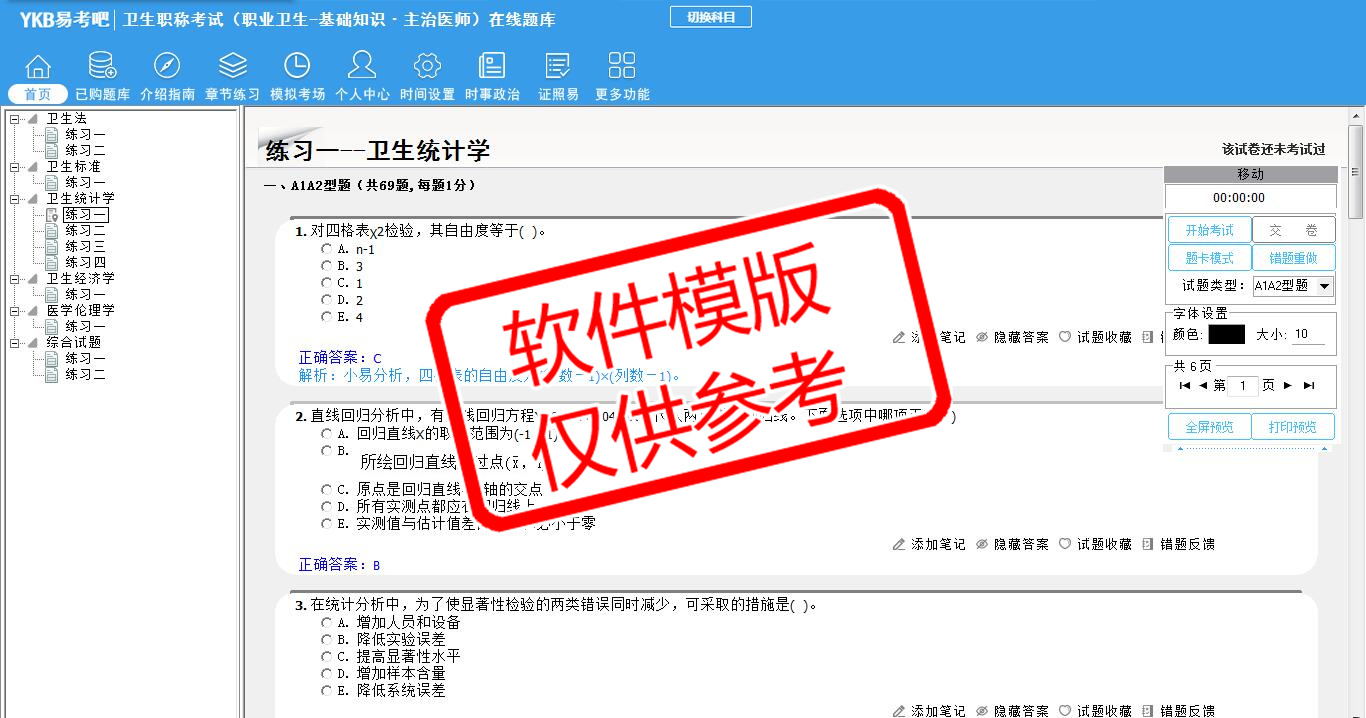
Task: Click the 更多功能 grid icon
Action: tap(622, 67)
